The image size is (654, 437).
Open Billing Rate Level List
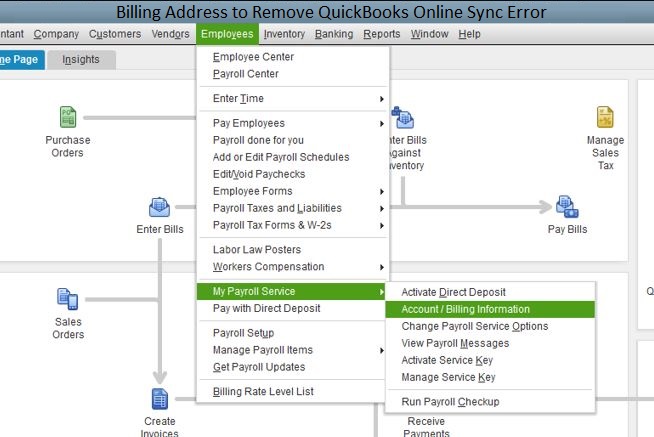tap(291, 392)
